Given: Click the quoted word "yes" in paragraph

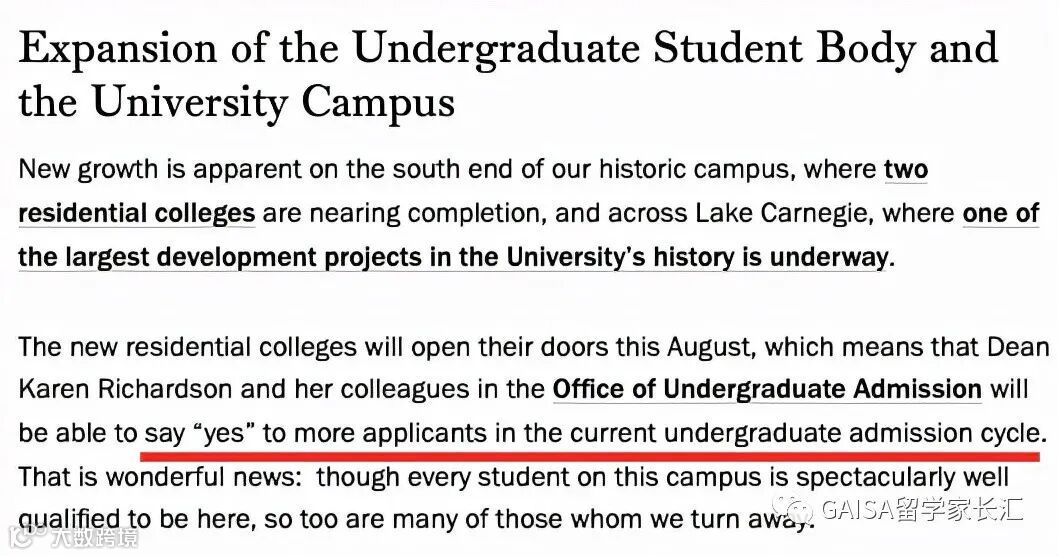Looking at the screenshot, I should point(225,433).
